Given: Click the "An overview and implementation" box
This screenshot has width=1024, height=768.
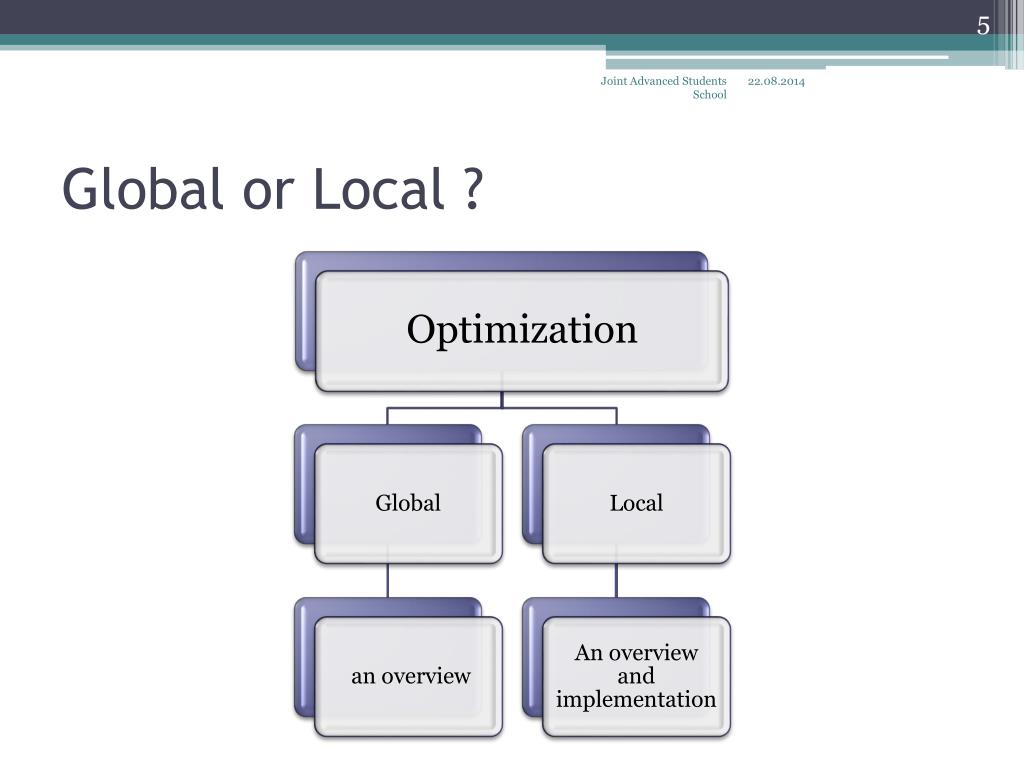Looking at the screenshot, I should (x=636, y=677).
